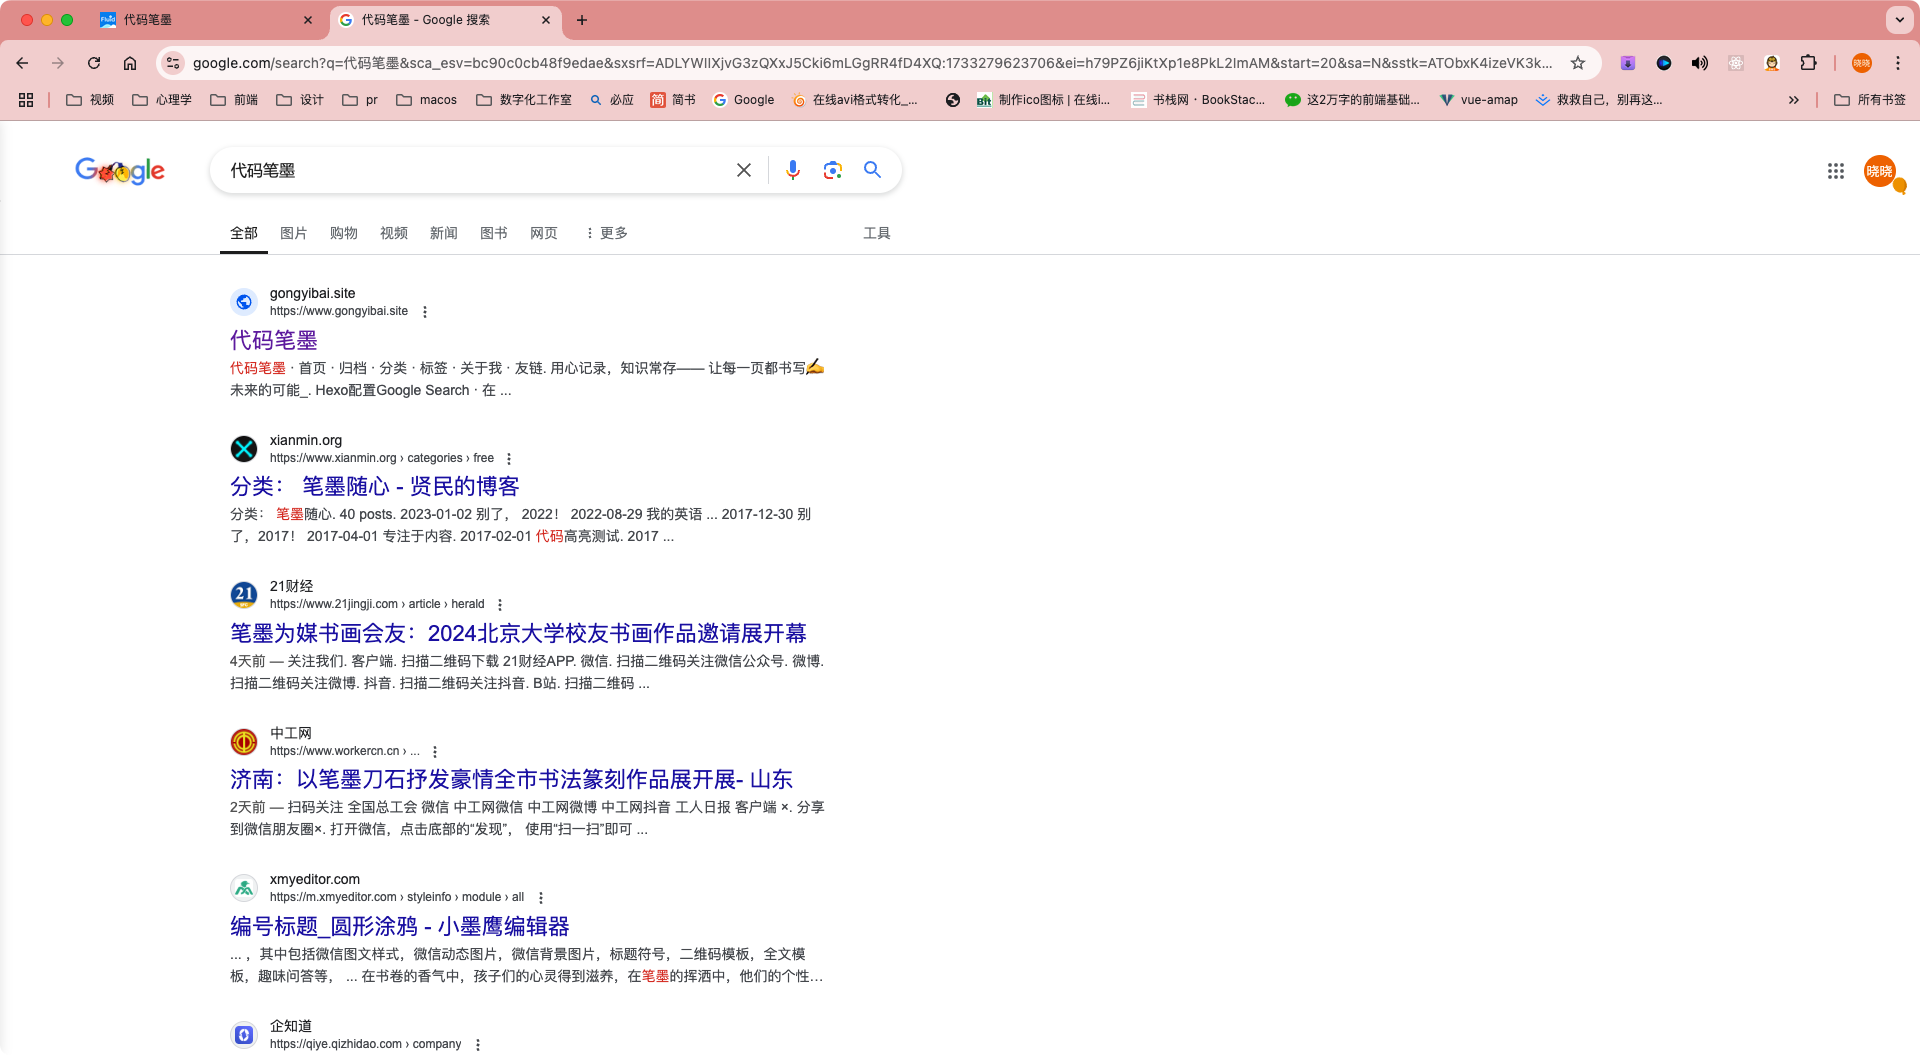
Task: Open more options for xmyeditor.com result
Action: (541, 898)
